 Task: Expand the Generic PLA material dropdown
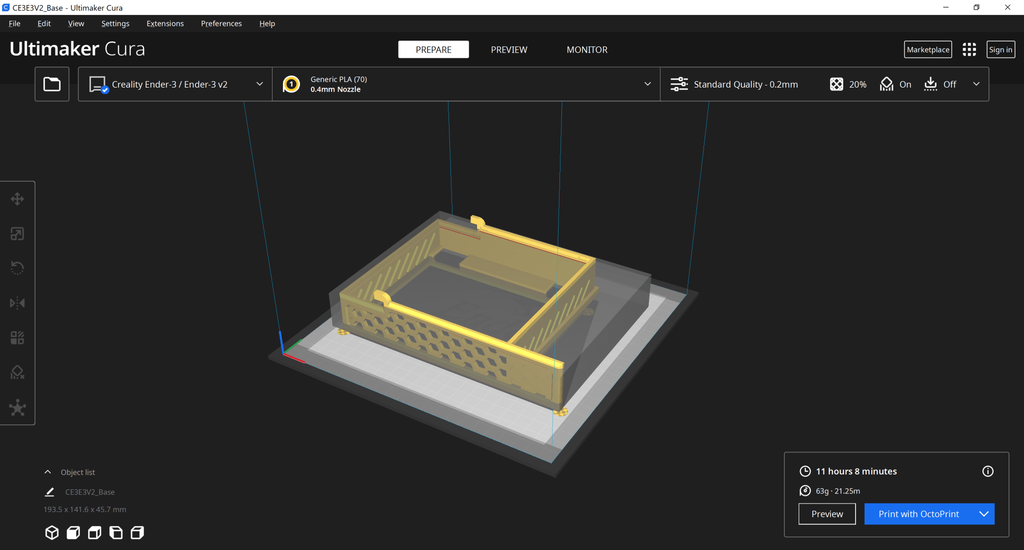tap(647, 84)
